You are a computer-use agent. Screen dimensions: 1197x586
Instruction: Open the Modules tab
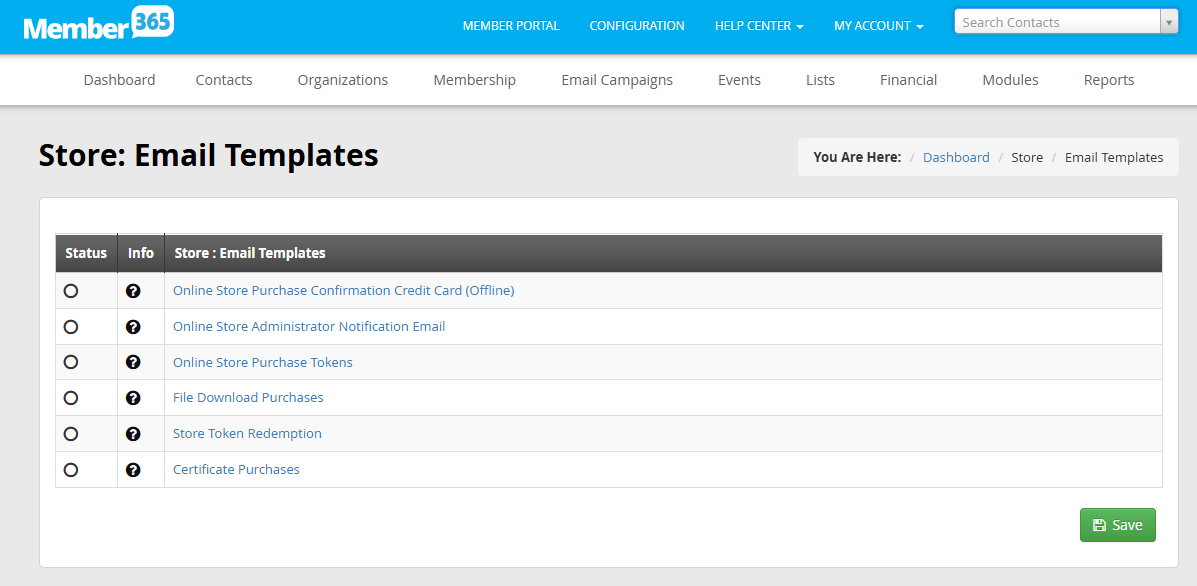click(1010, 79)
